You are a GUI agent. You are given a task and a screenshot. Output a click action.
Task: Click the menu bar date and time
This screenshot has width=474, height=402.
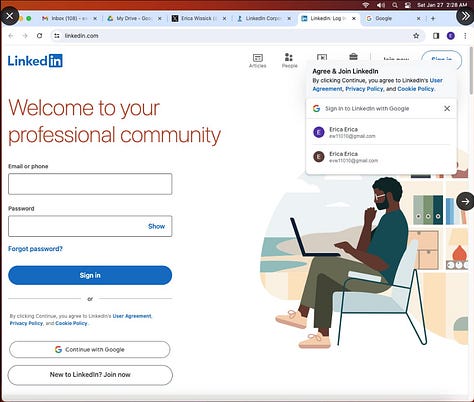442,5
